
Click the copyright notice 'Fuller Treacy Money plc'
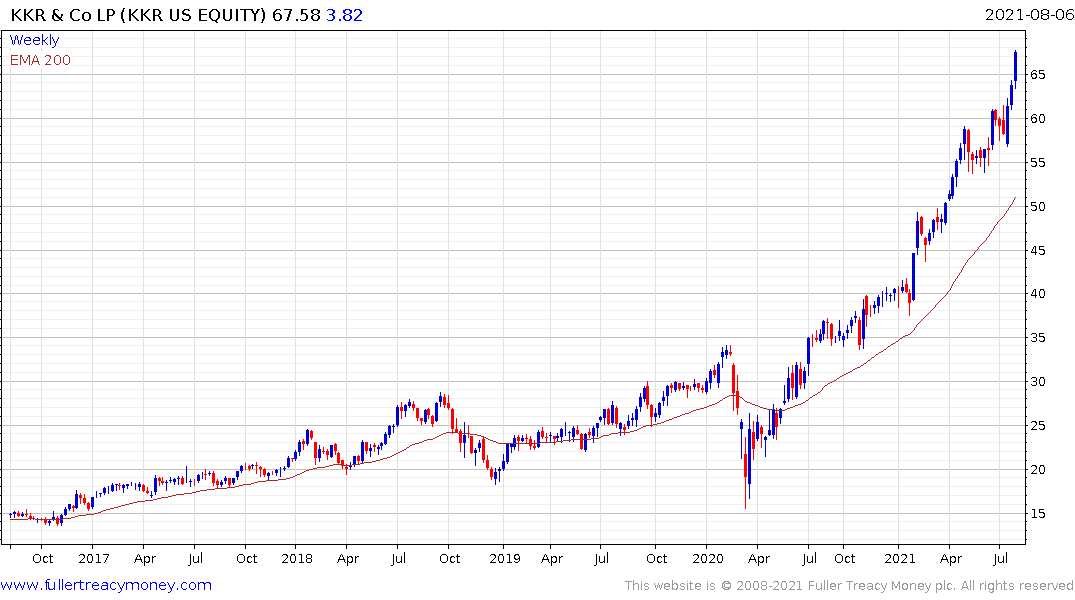pyautogui.click(x=881, y=586)
